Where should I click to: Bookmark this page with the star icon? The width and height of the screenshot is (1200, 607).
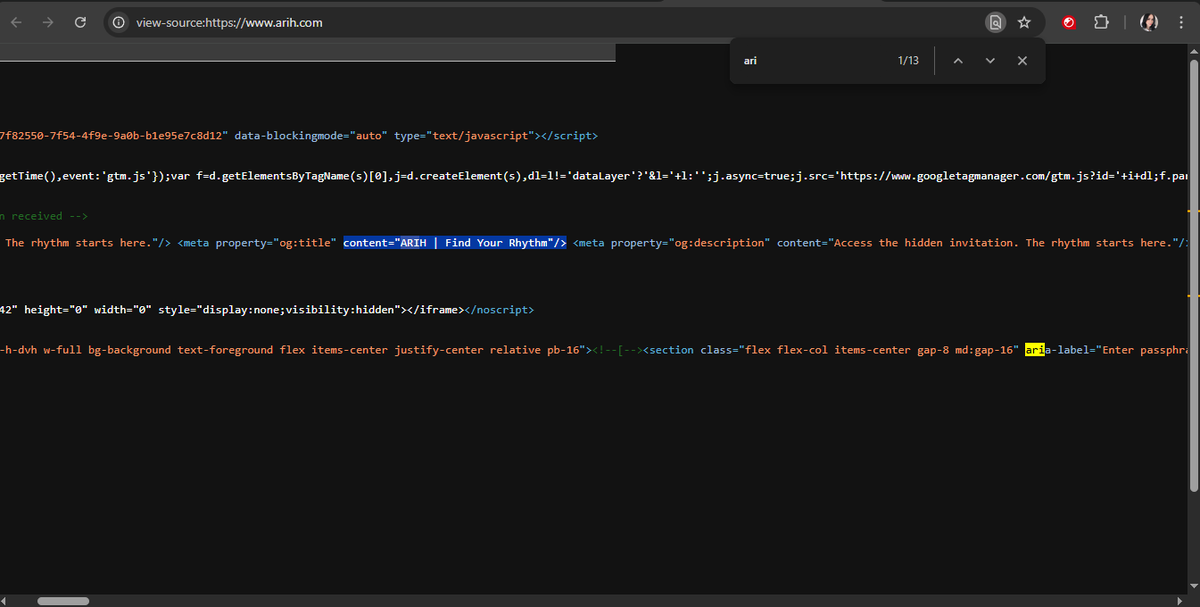click(x=1024, y=22)
